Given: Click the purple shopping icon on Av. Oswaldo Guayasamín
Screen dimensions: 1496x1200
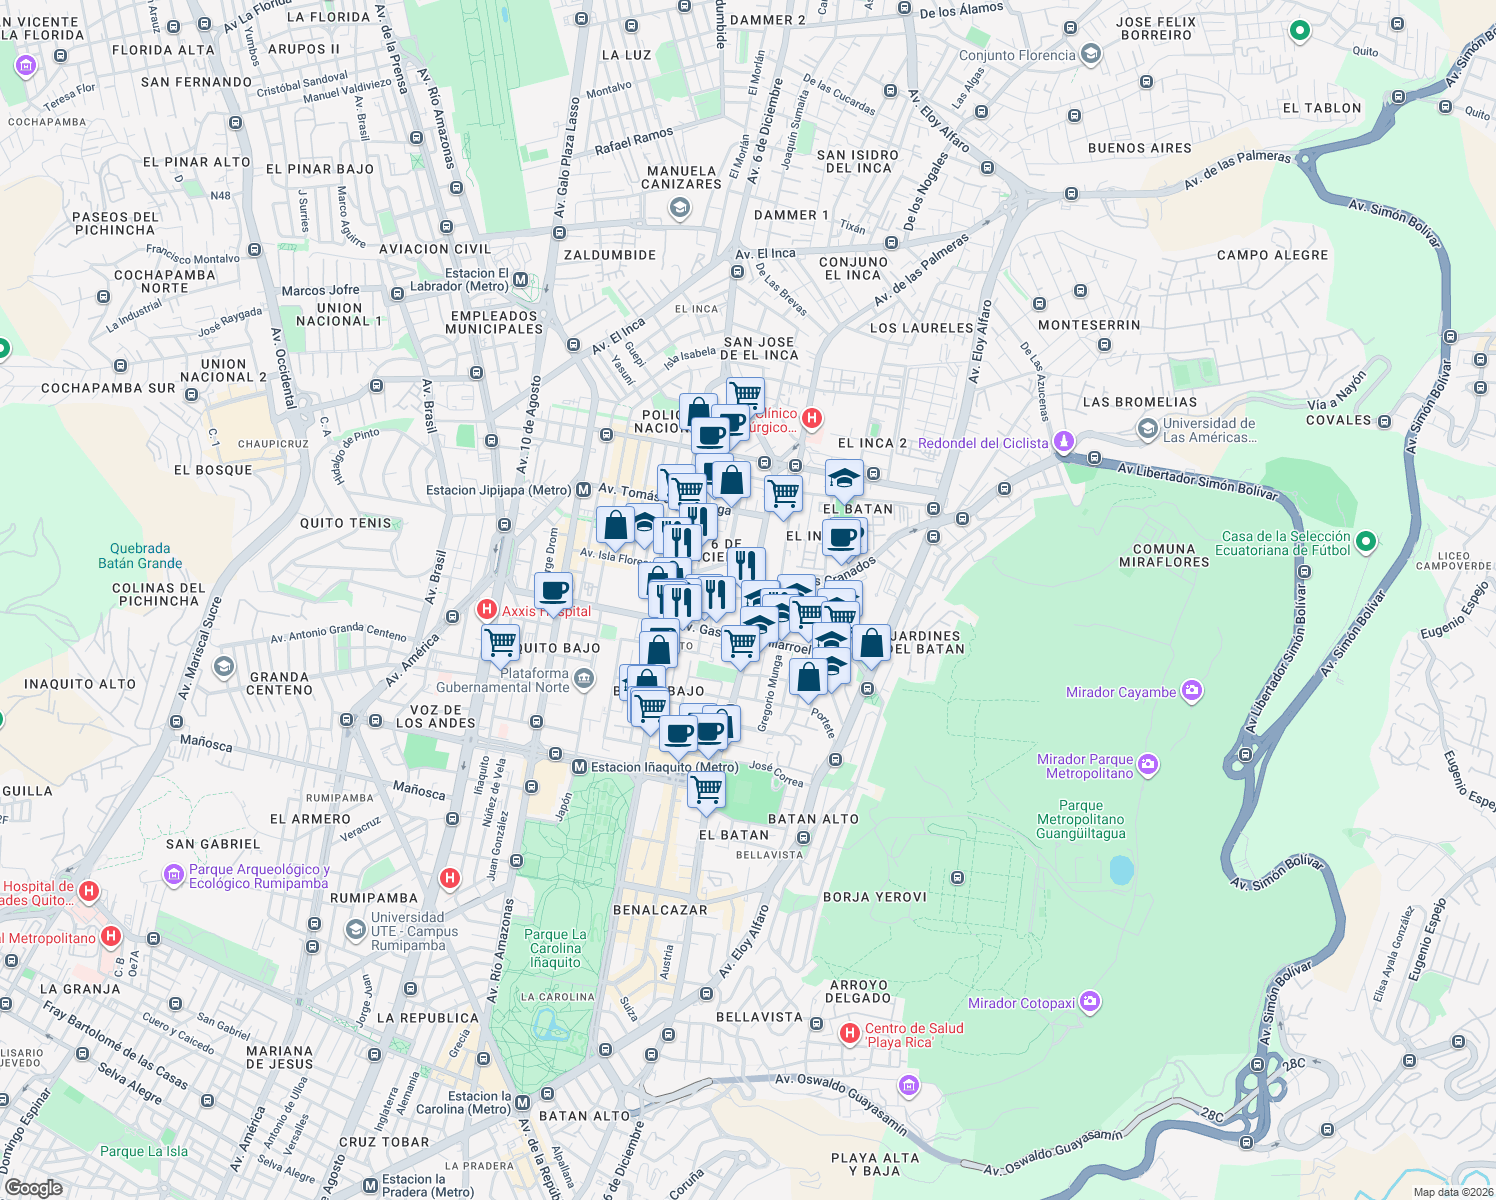Looking at the screenshot, I should tap(909, 1086).
